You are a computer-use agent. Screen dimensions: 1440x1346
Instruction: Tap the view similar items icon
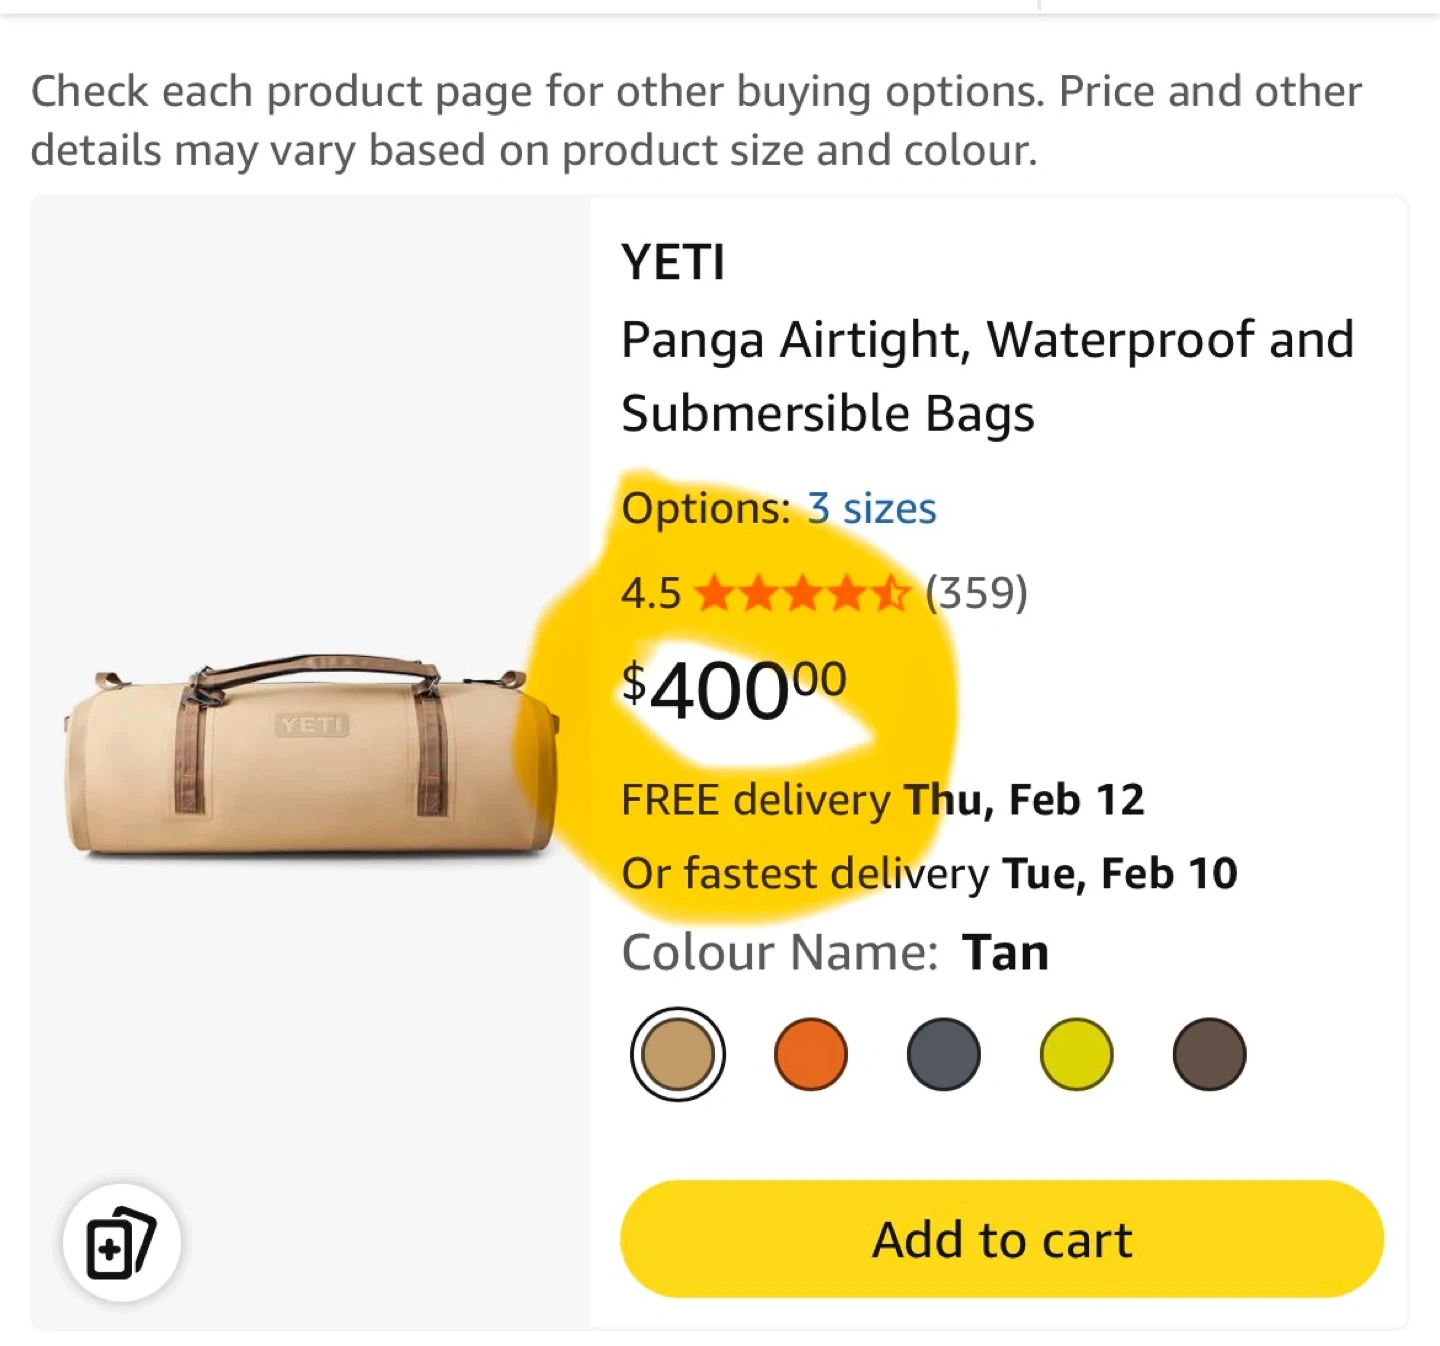coord(121,1242)
